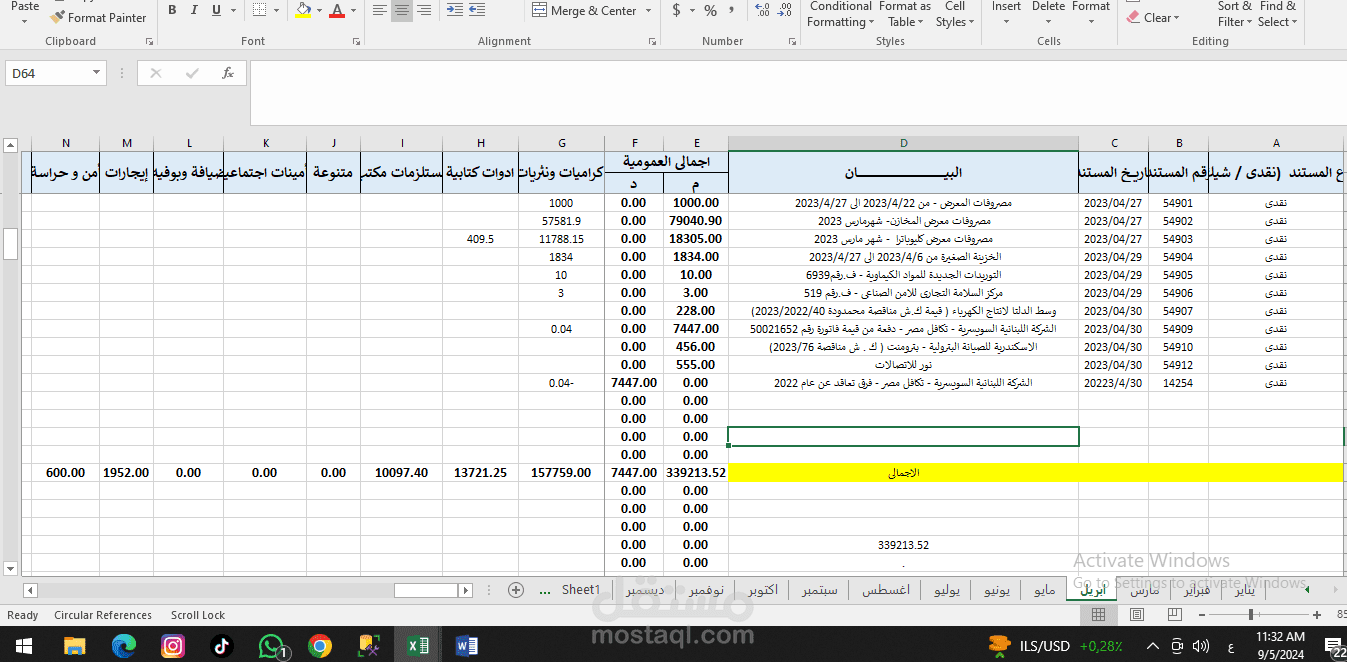Select the document number 54903 cell
The width and height of the screenshot is (1347, 662).
tap(1178, 239)
